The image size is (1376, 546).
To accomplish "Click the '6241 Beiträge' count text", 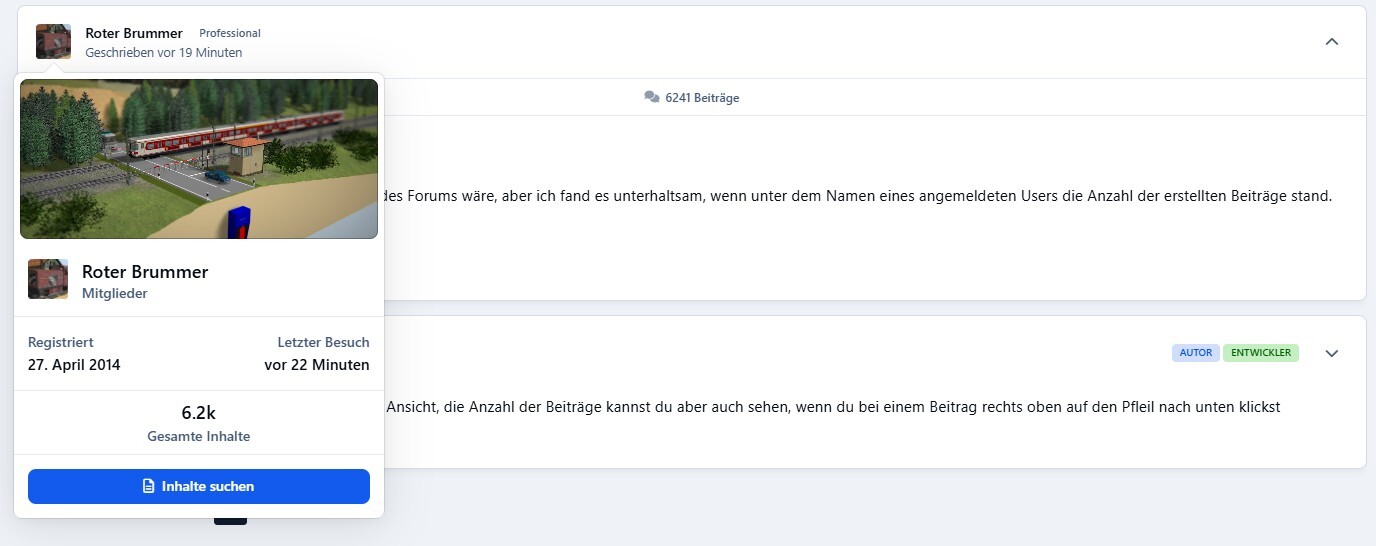I will pyautogui.click(x=702, y=98).
